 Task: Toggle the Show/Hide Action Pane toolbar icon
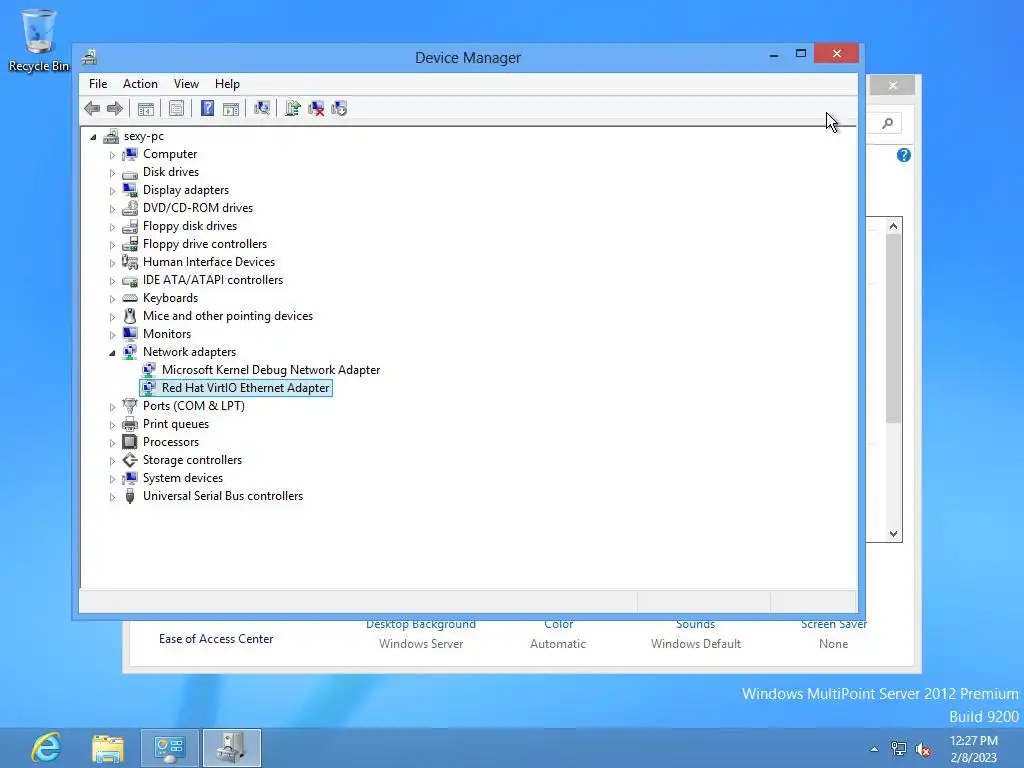pos(231,108)
